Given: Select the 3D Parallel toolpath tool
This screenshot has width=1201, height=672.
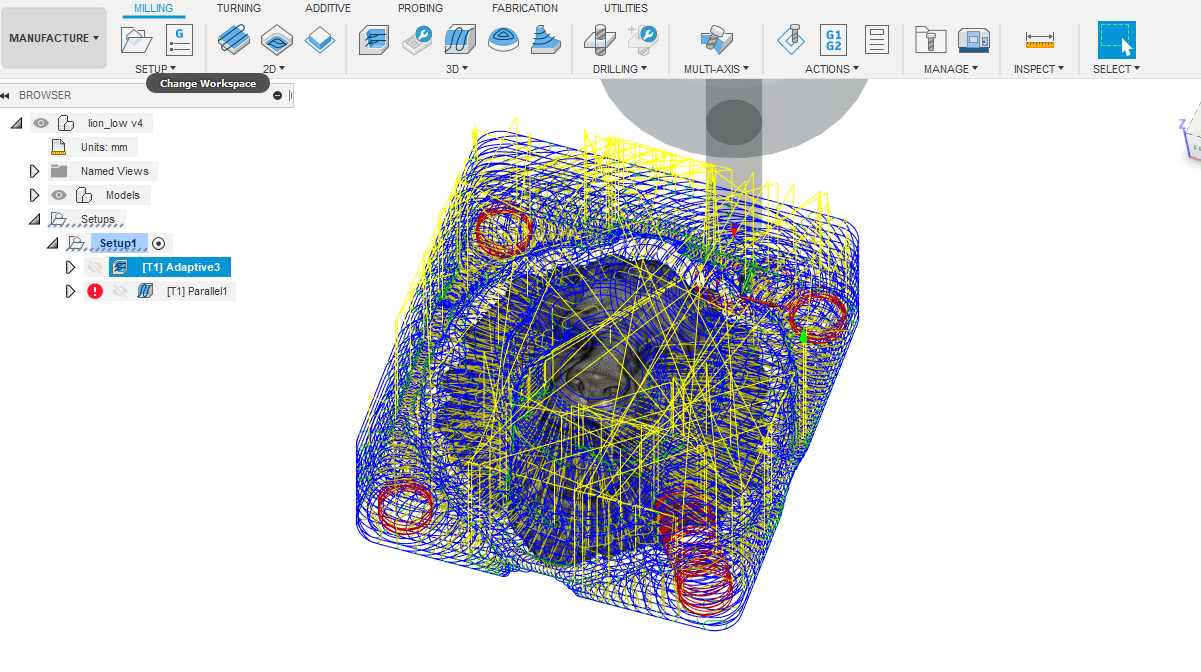Looking at the screenshot, I should tap(460, 40).
